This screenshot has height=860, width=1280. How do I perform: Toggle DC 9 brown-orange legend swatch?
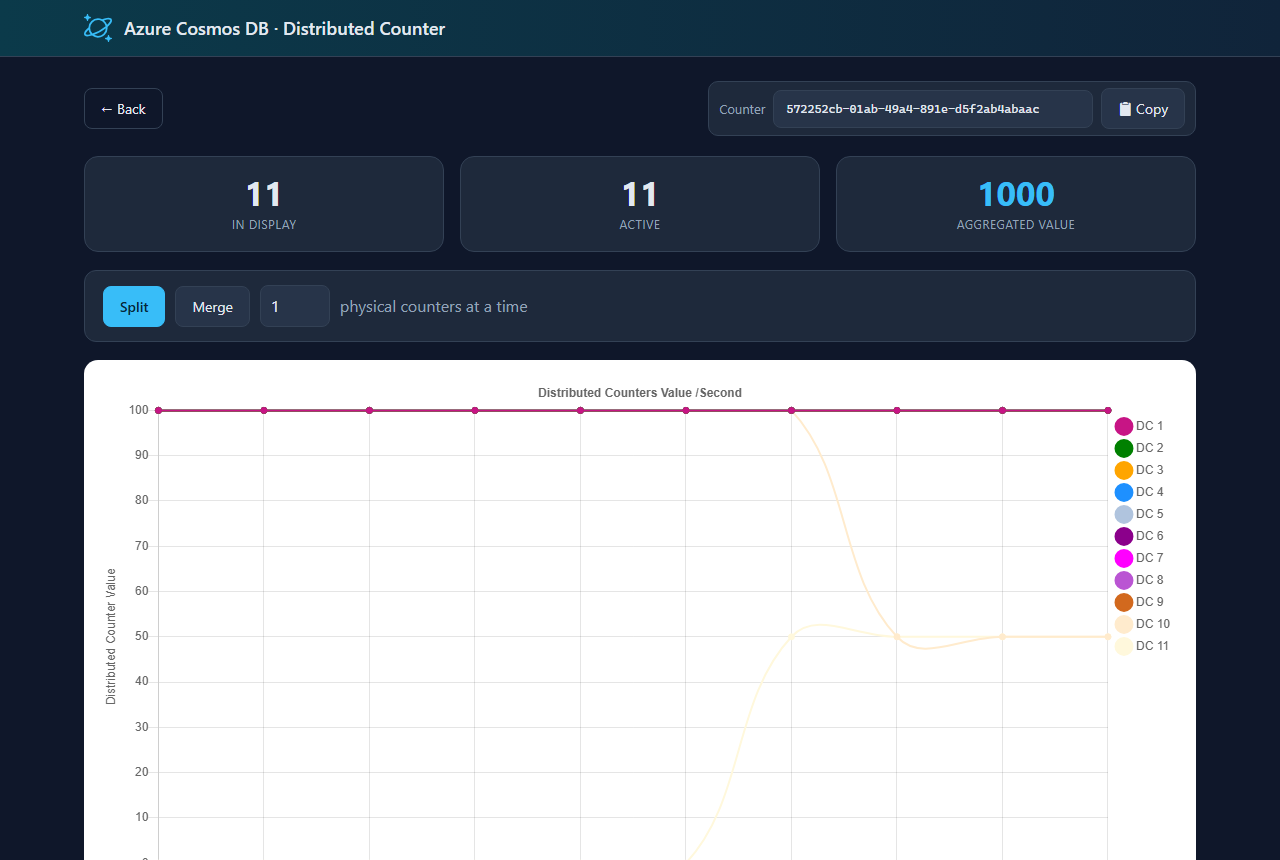1124,602
